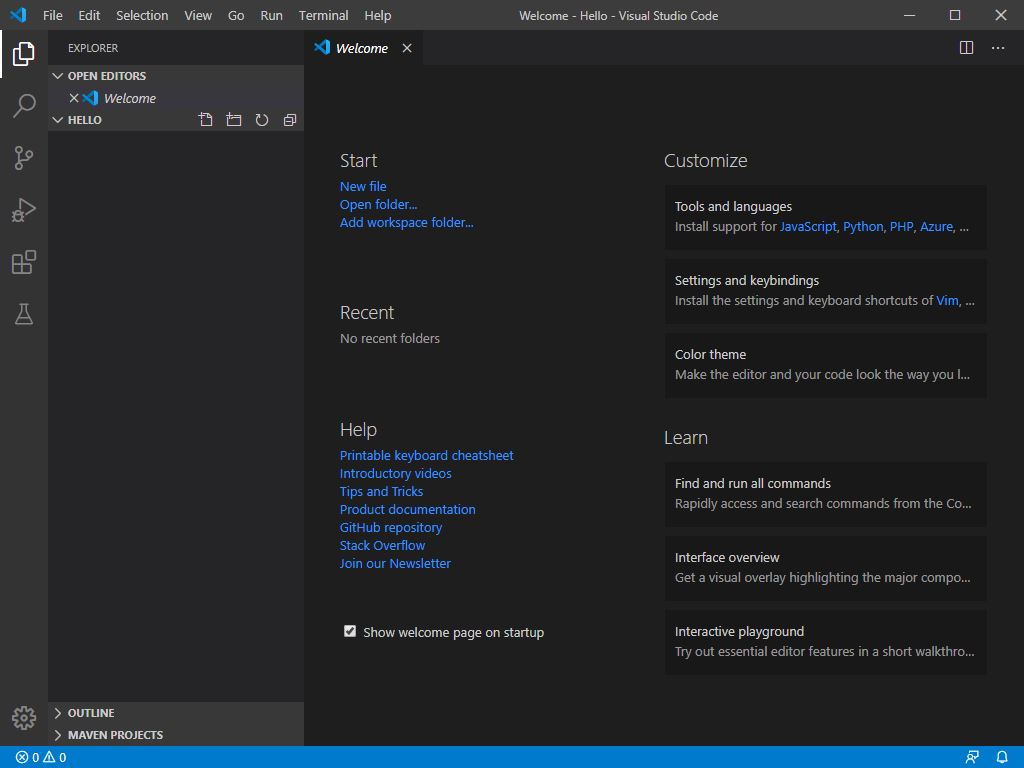The image size is (1024, 768).
Task: Open the Source Control view icon
Action: point(24,157)
